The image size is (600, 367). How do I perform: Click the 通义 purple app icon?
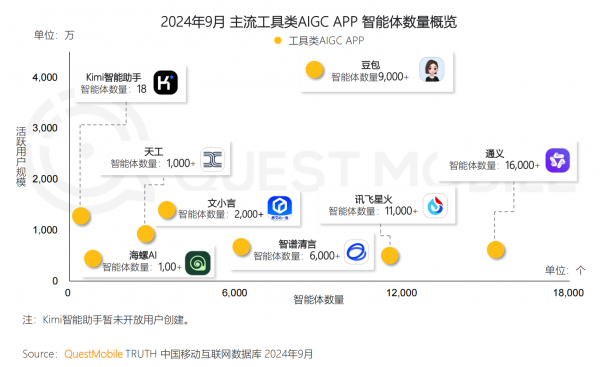point(558,160)
